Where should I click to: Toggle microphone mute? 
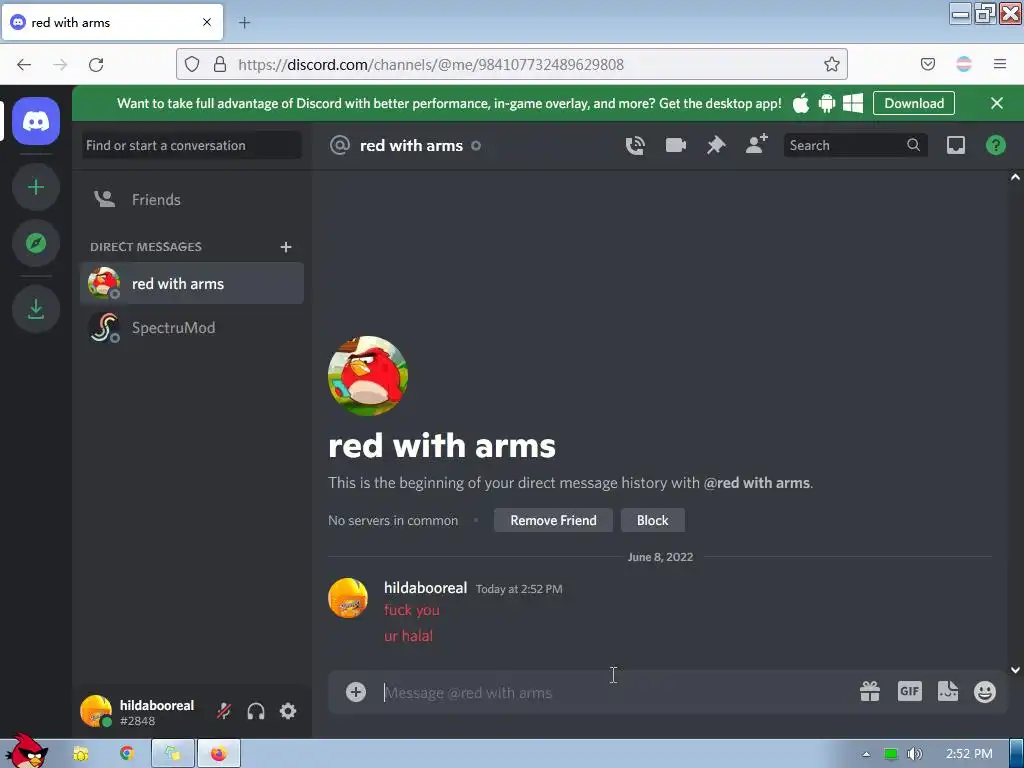pyautogui.click(x=223, y=711)
